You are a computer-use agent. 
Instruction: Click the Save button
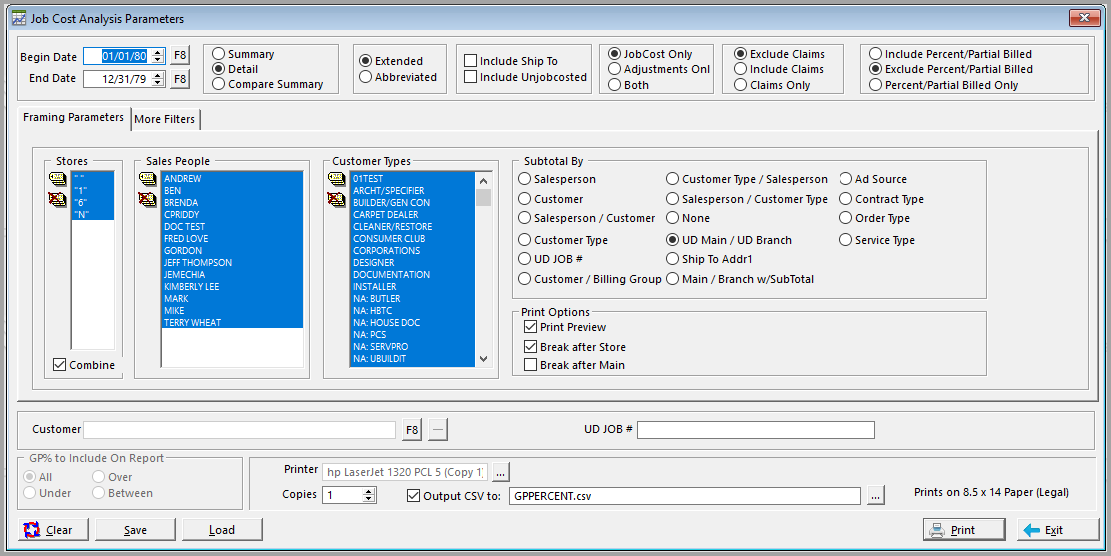tap(135, 530)
